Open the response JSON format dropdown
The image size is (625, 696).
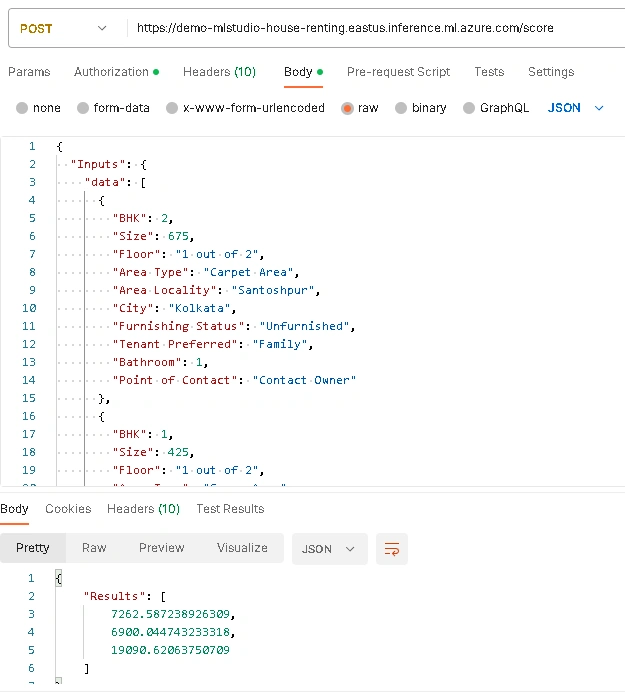coord(329,549)
